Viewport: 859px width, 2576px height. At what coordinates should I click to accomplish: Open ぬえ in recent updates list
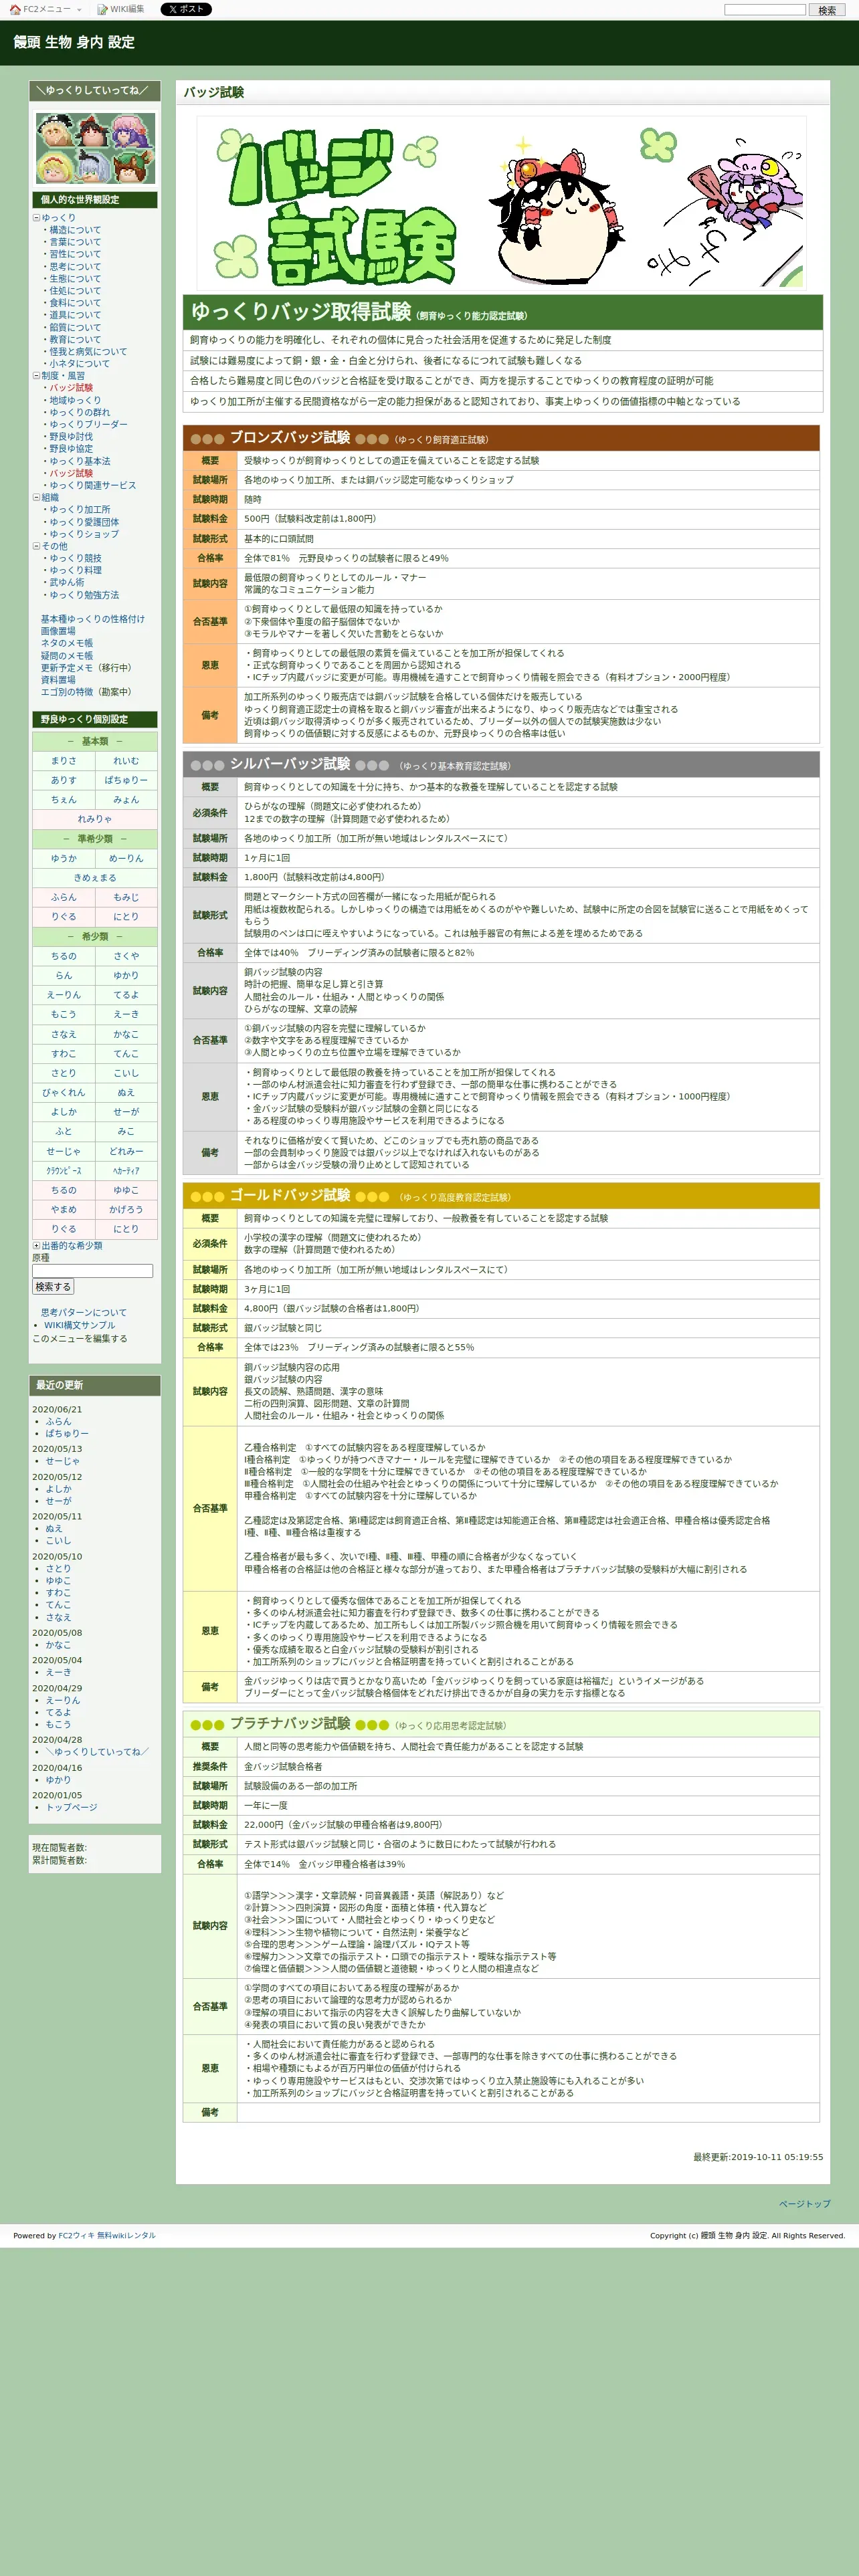point(54,1529)
